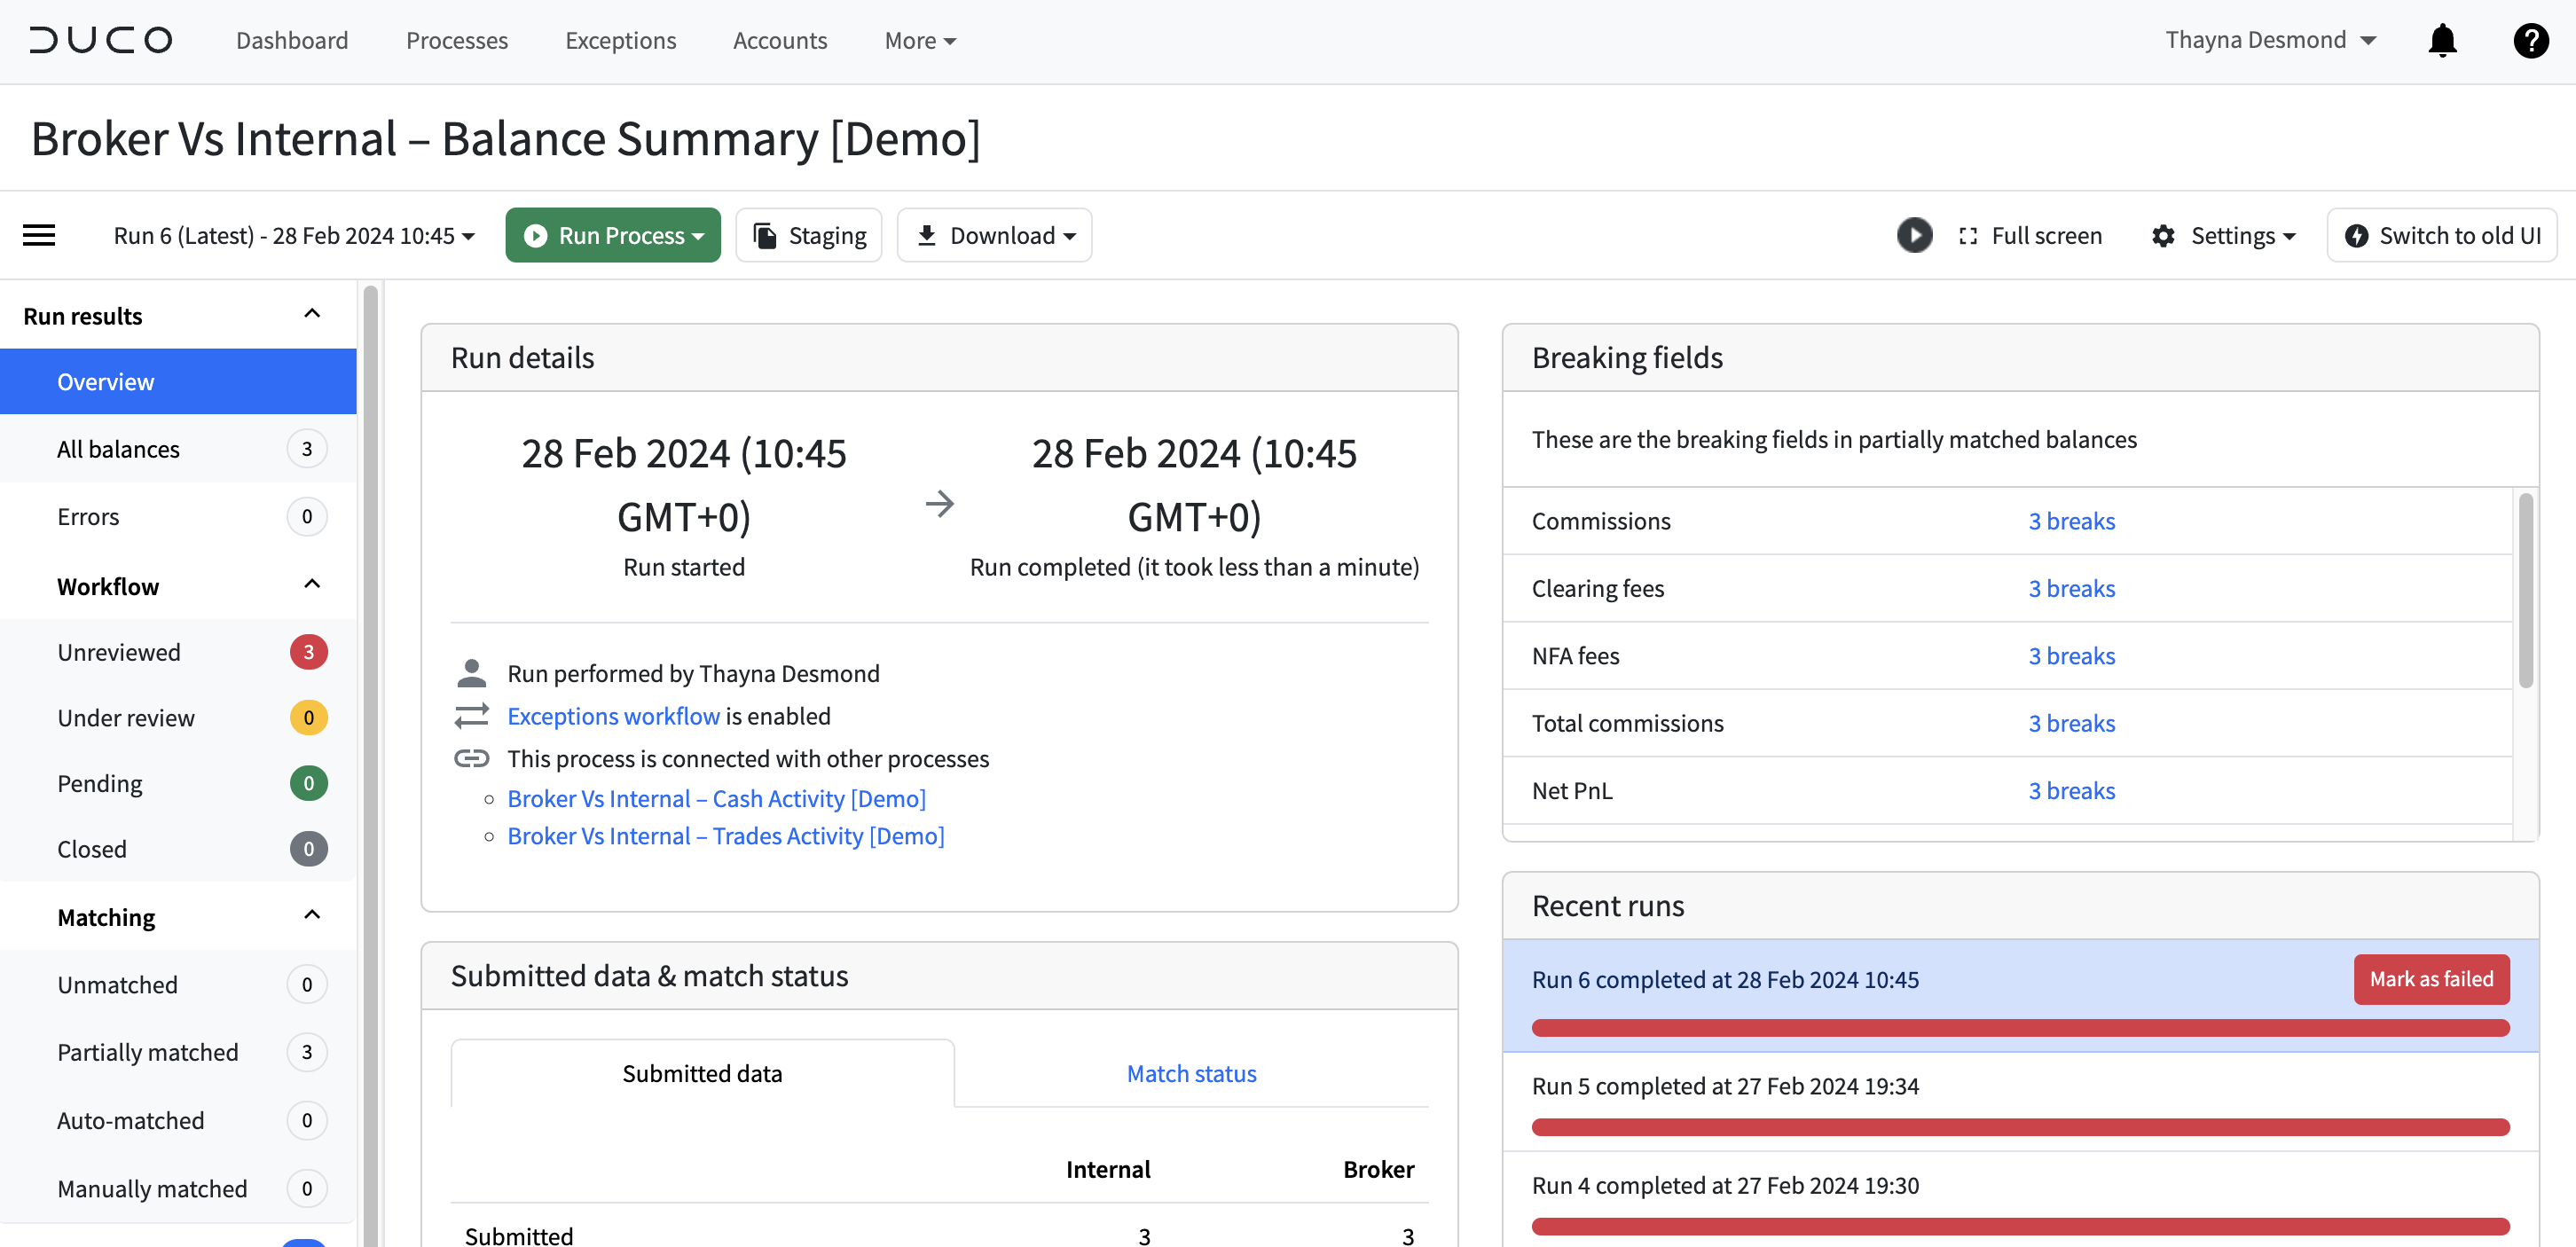Select the Submitted data tab
The height and width of the screenshot is (1247, 2576).
(702, 1073)
